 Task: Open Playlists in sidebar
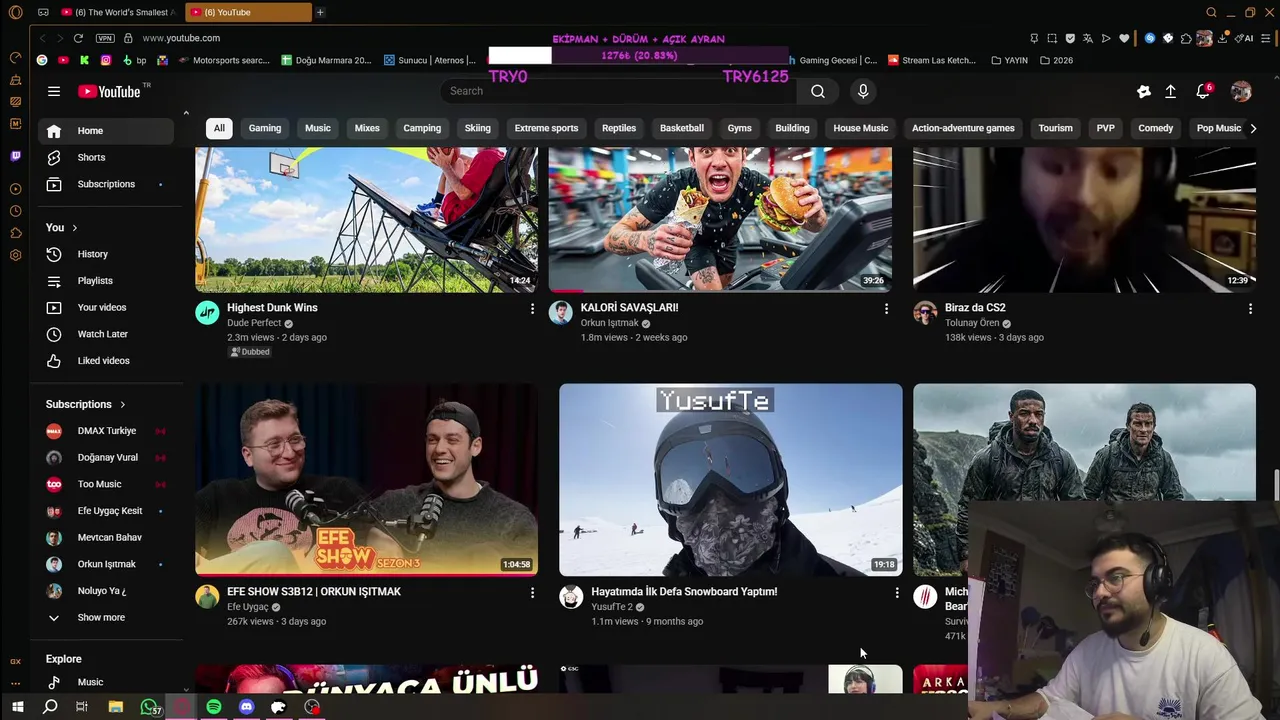point(106,281)
